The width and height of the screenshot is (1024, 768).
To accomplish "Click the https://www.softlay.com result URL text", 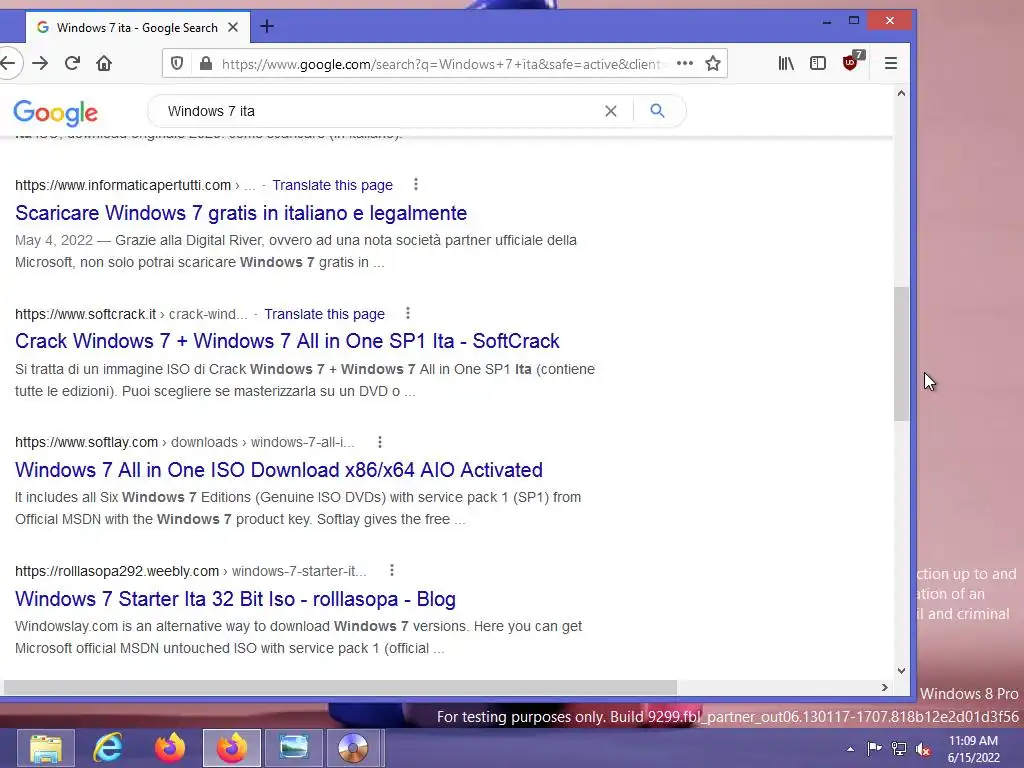I will point(86,442).
